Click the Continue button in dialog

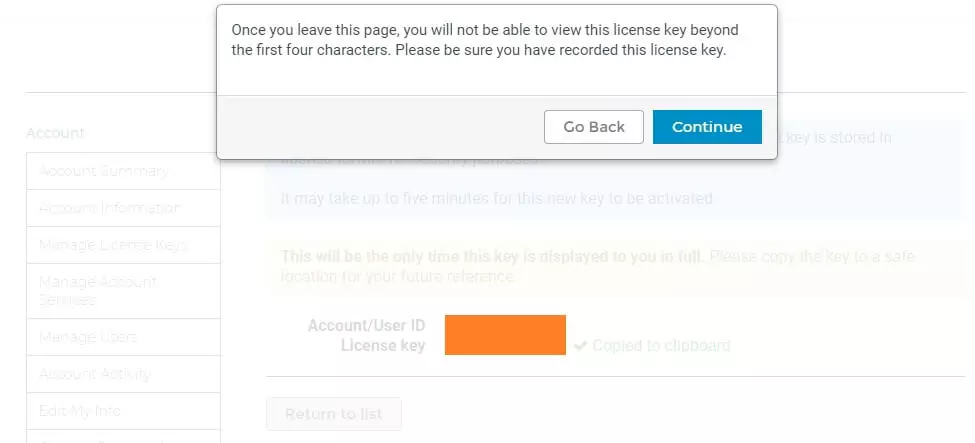pos(707,127)
